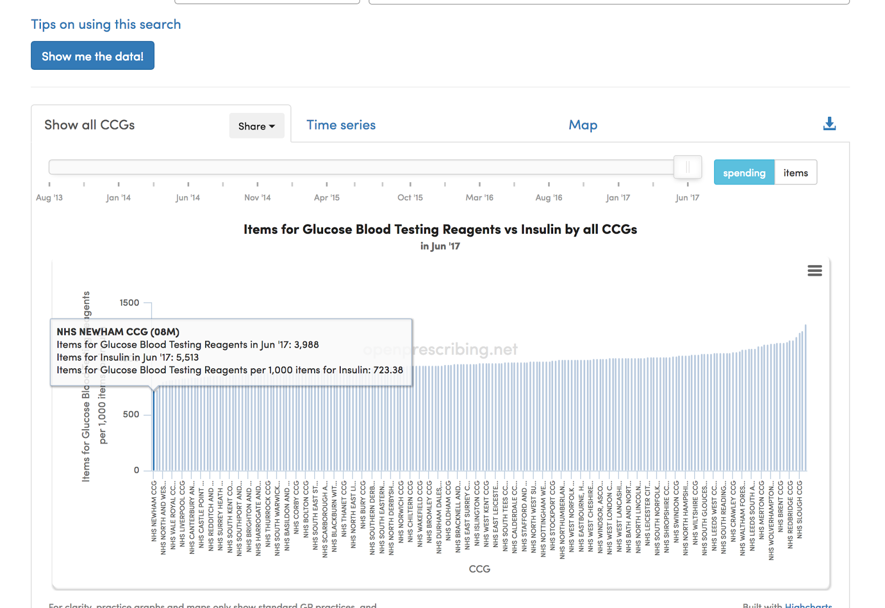Screen dimensions: 885x608
Task: Click the Jan '17 tick label on the date slider
Action: [618, 198]
